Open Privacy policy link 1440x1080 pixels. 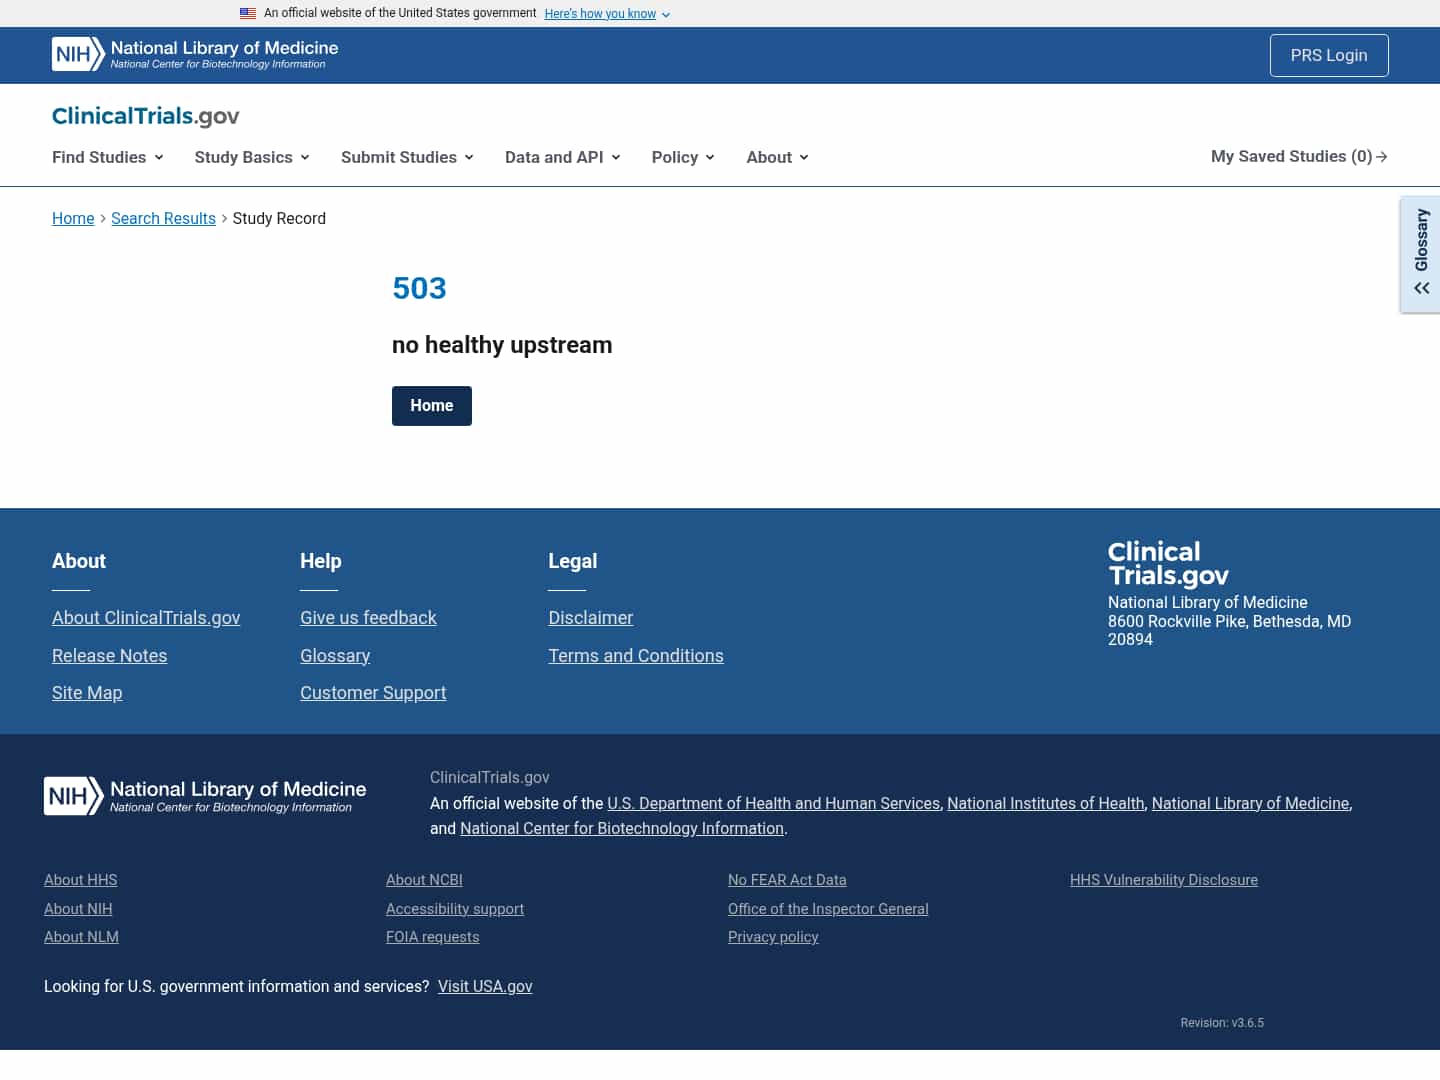pos(773,937)
